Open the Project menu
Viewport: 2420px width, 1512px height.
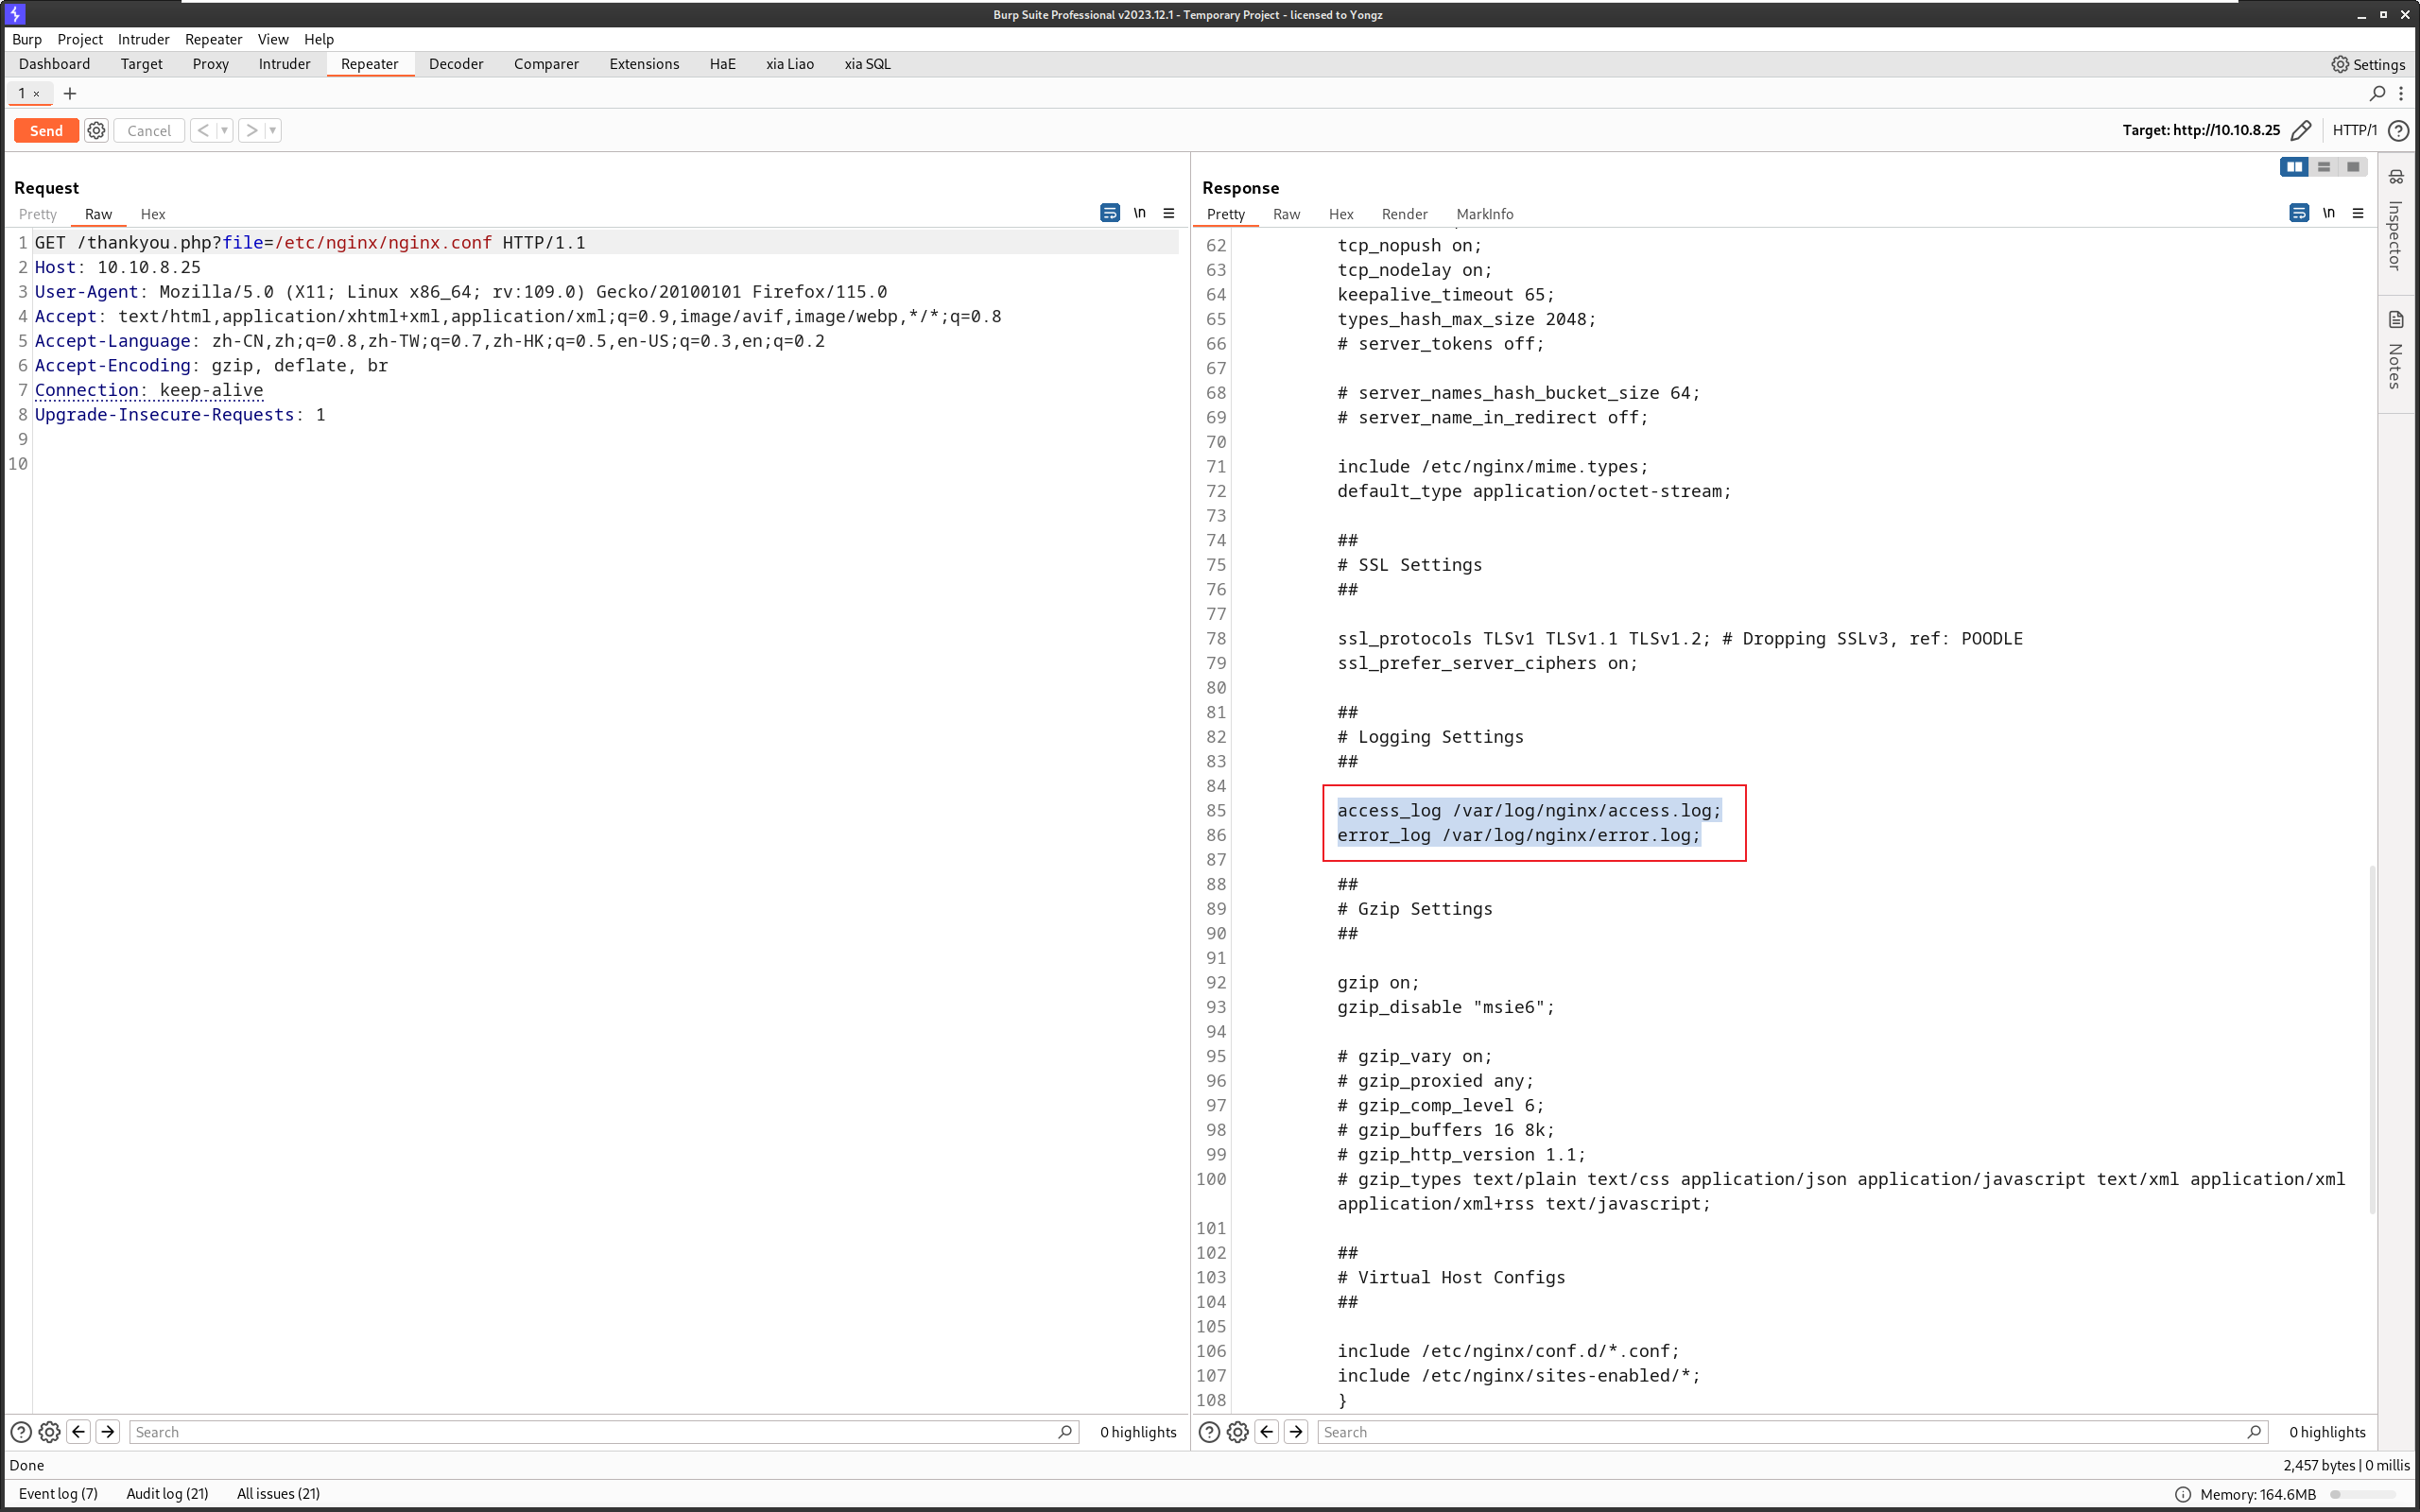[x=80, y=40]
